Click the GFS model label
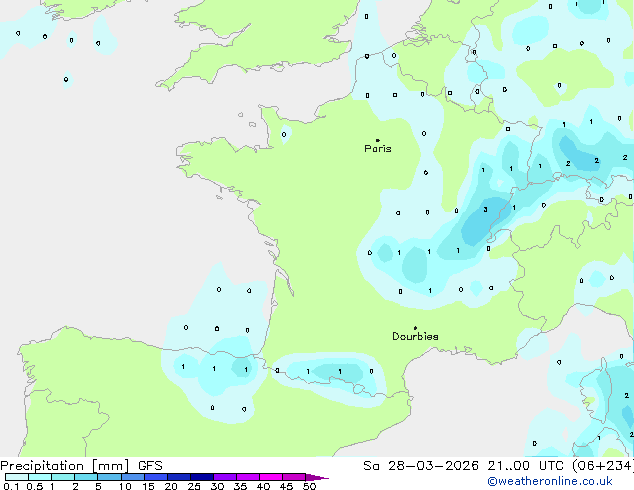Image resolution: width=634 pixels, height=490 pixels. (150, 466)
